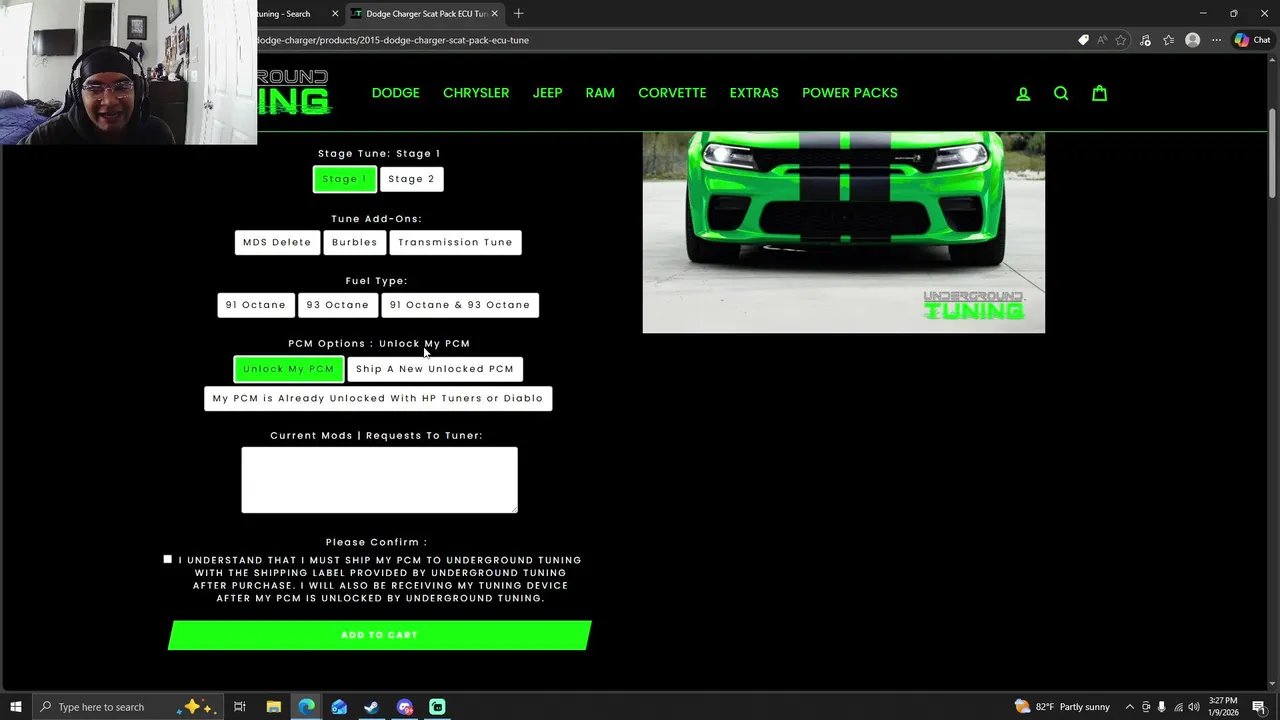Open Task View from the taskbar
Screen dimensions: 1280x720
(240, 707)
